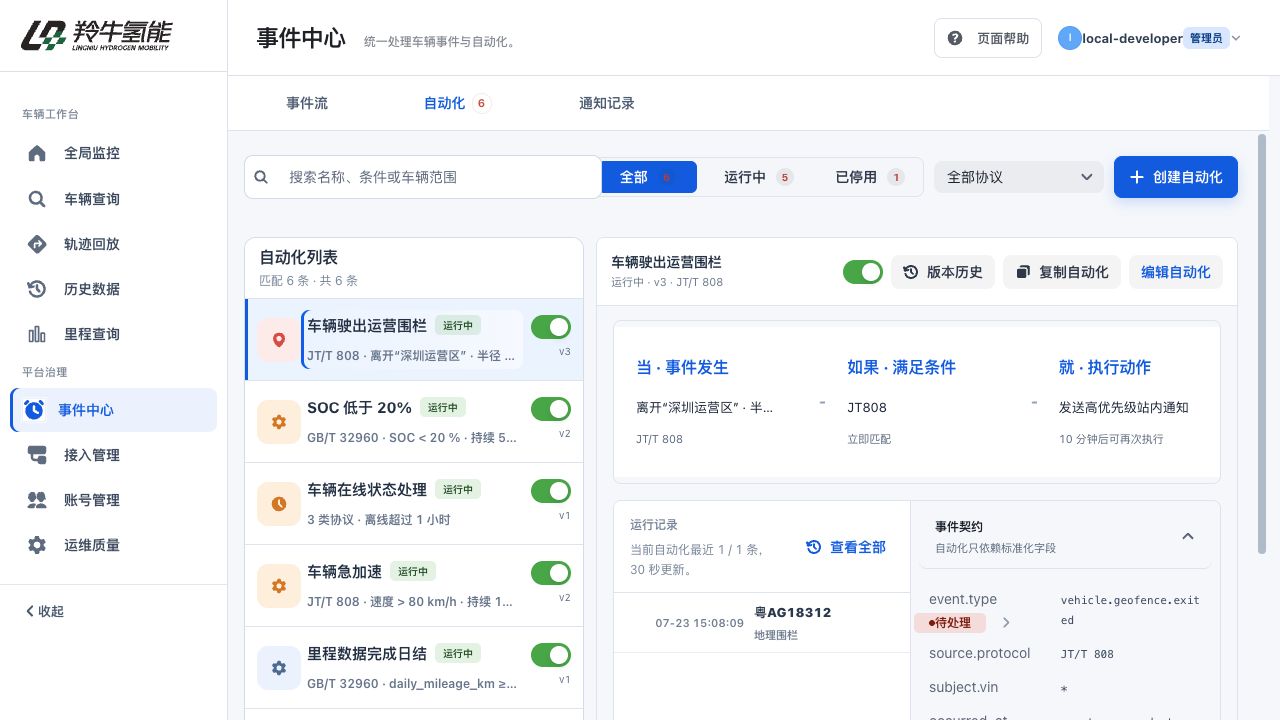The width and height of the screenshot is (1280, 720).
Task: Click the 接入管理 devices icon
Action: (37, 455)
